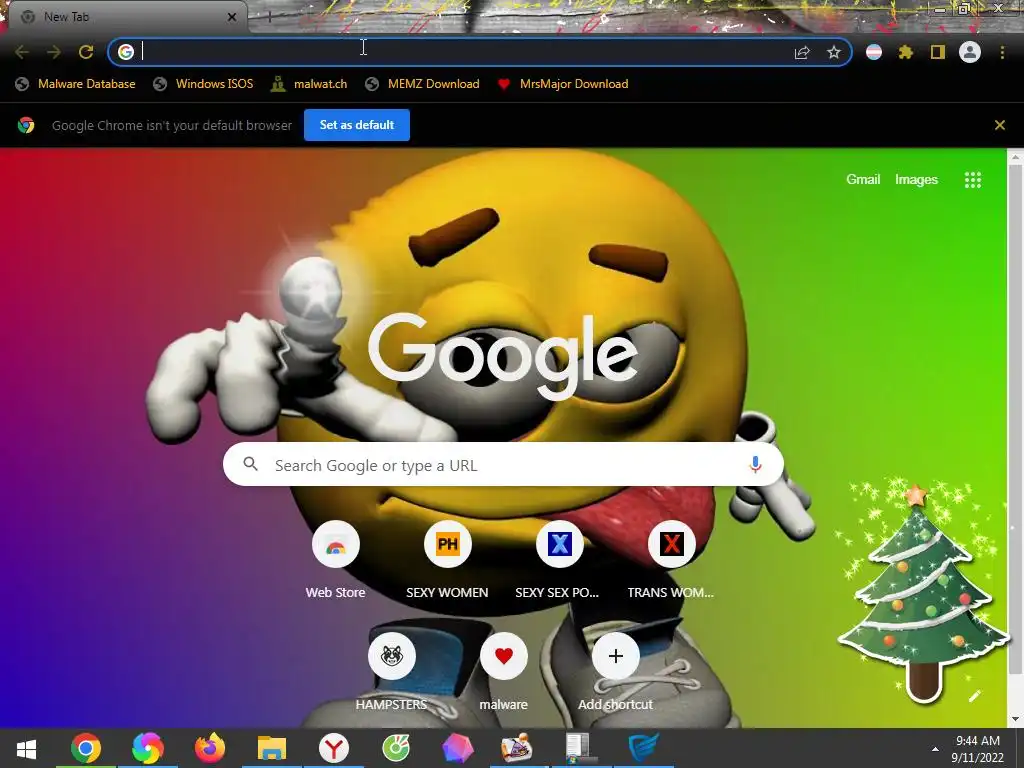Click the share page icon in address bar
Image resolution: width=1024 pixels, height=768 pixels.
802,52
